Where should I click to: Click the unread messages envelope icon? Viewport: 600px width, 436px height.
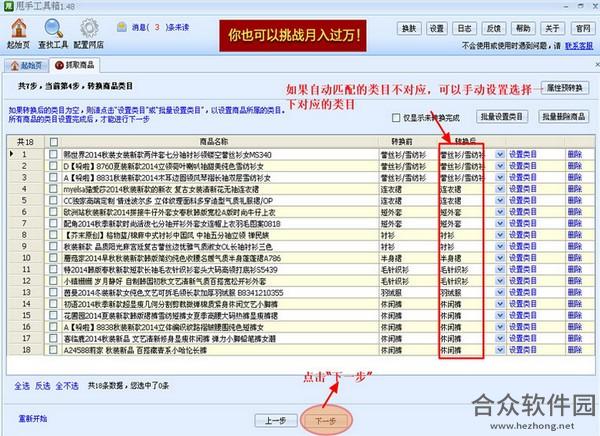click(122, 27)
